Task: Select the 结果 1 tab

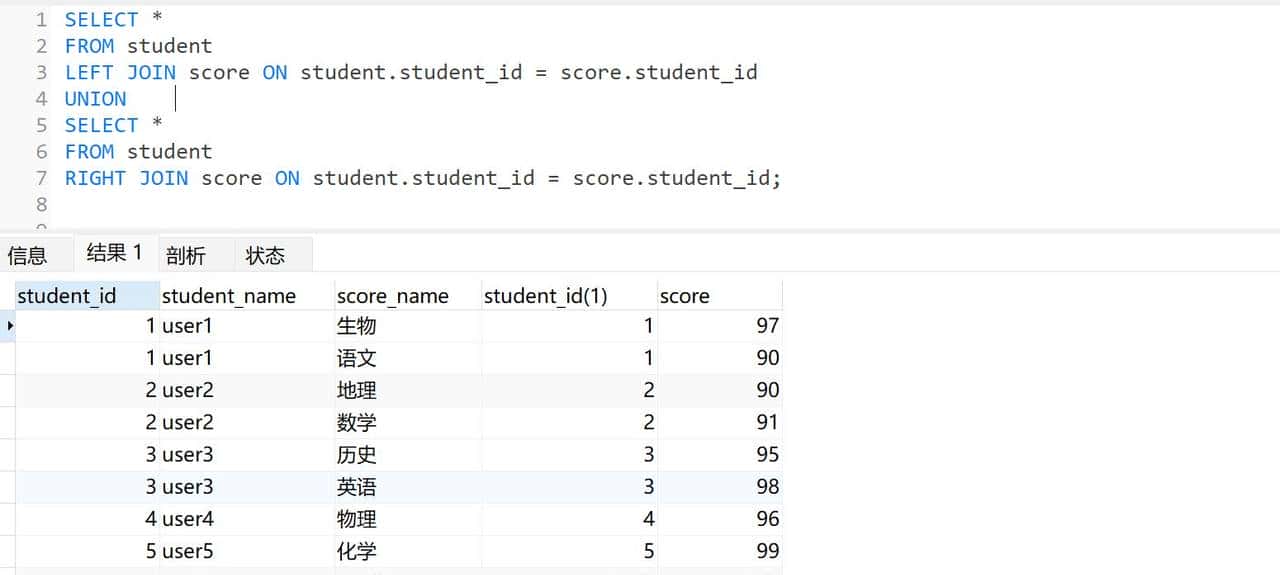Action: pos(114,253)
